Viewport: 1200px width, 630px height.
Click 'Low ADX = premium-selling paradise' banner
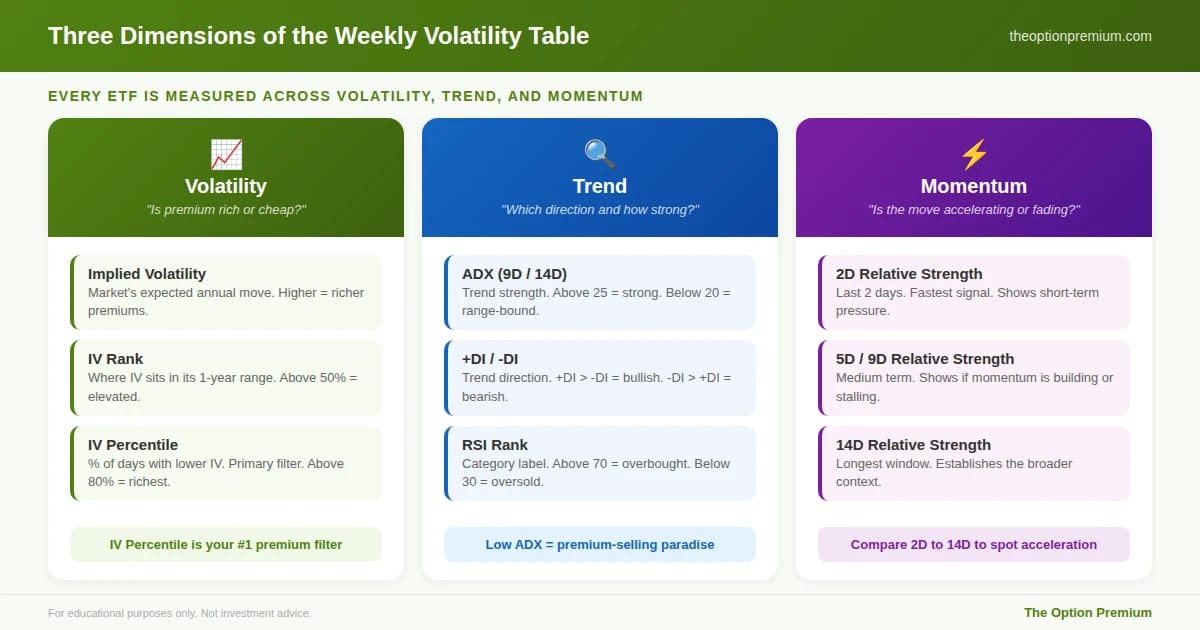click(x=600, y=545)
